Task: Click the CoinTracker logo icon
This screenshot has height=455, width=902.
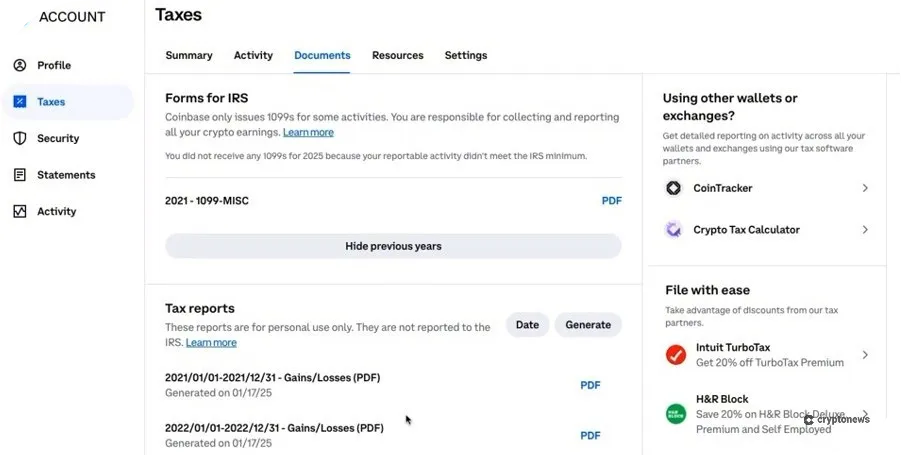Action: pos(674,188)
